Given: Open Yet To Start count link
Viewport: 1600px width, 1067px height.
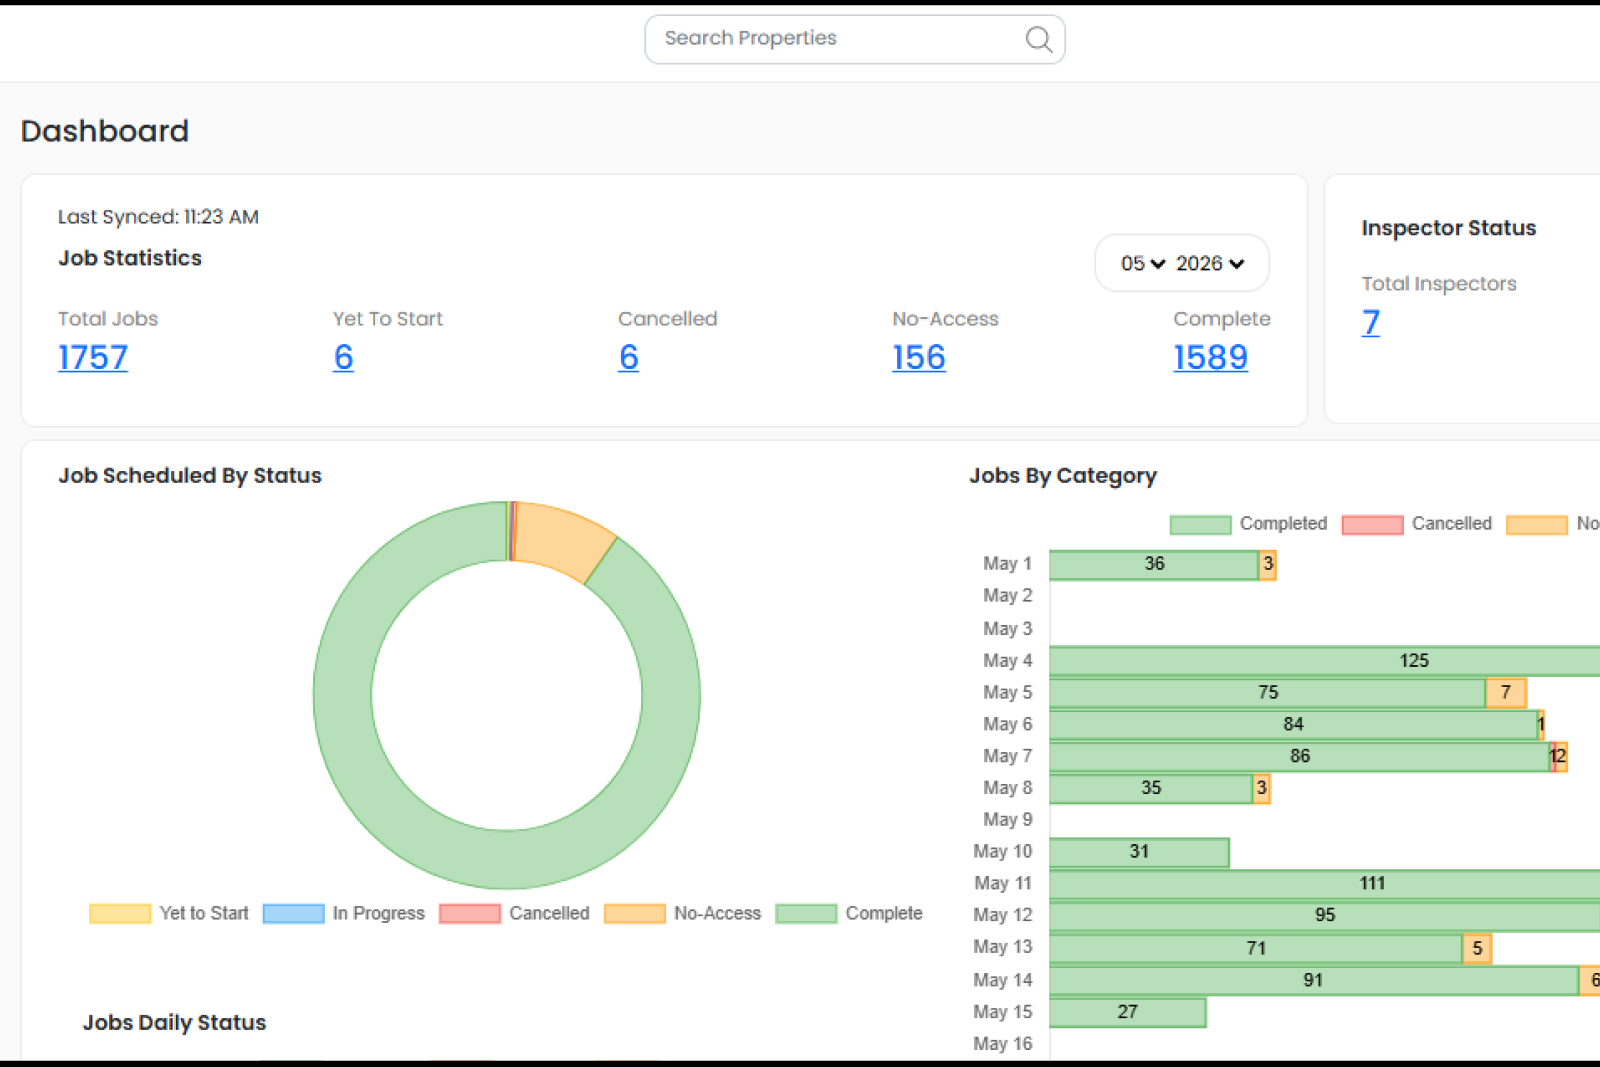Looking at the screenshot, I should tap(343, 357).
